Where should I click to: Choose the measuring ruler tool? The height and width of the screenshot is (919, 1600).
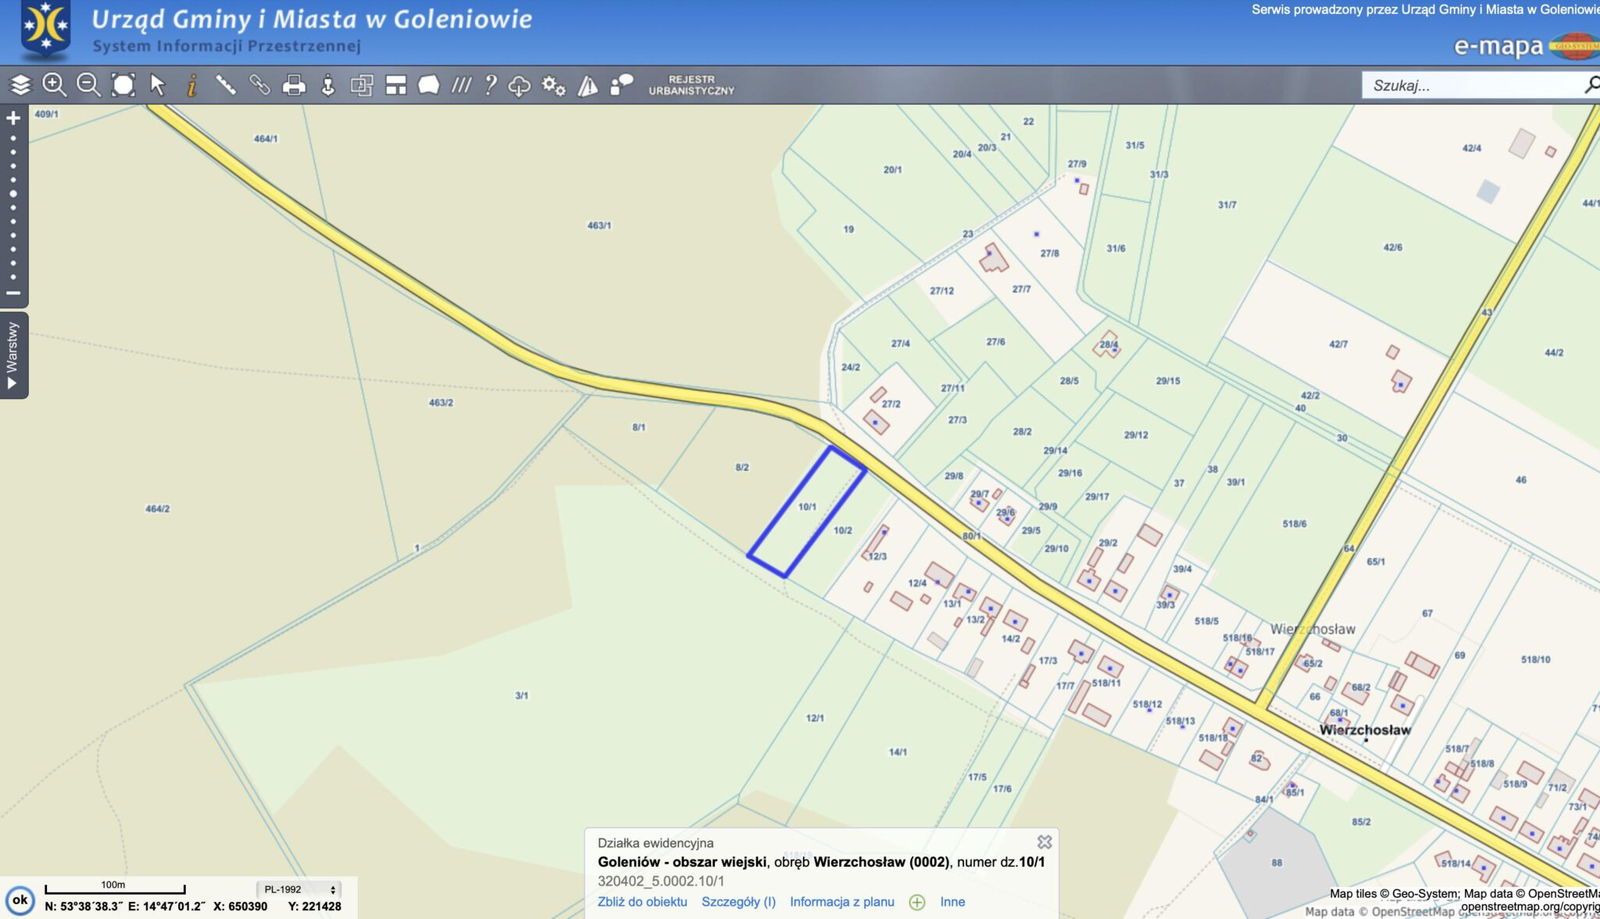(226, 85)
